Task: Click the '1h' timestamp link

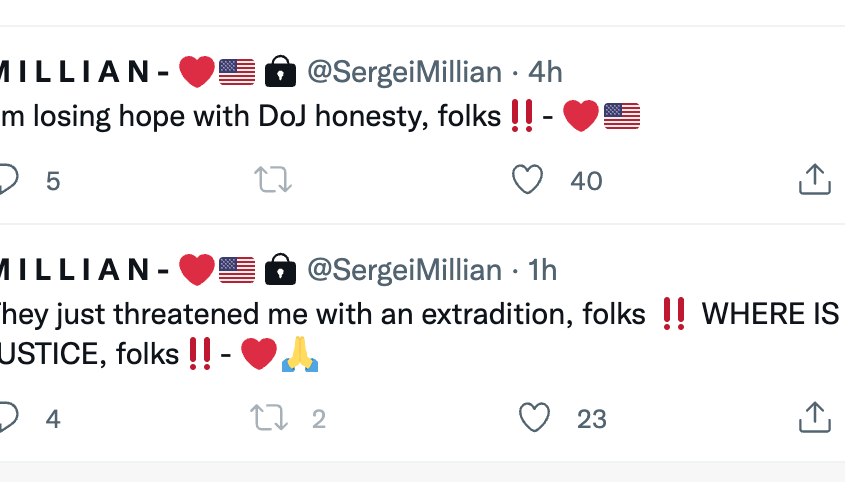Action: click(x=543, y=270)
